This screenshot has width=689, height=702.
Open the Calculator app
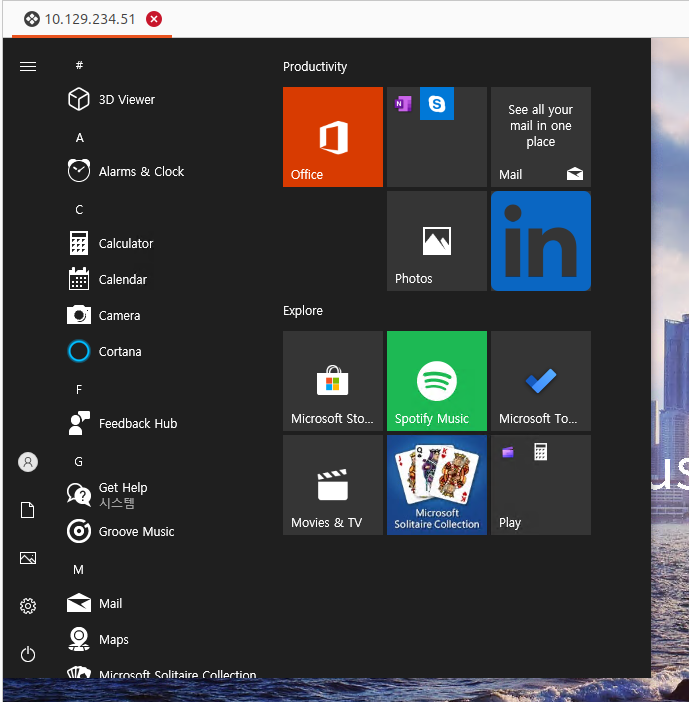(x=110, y=244)
